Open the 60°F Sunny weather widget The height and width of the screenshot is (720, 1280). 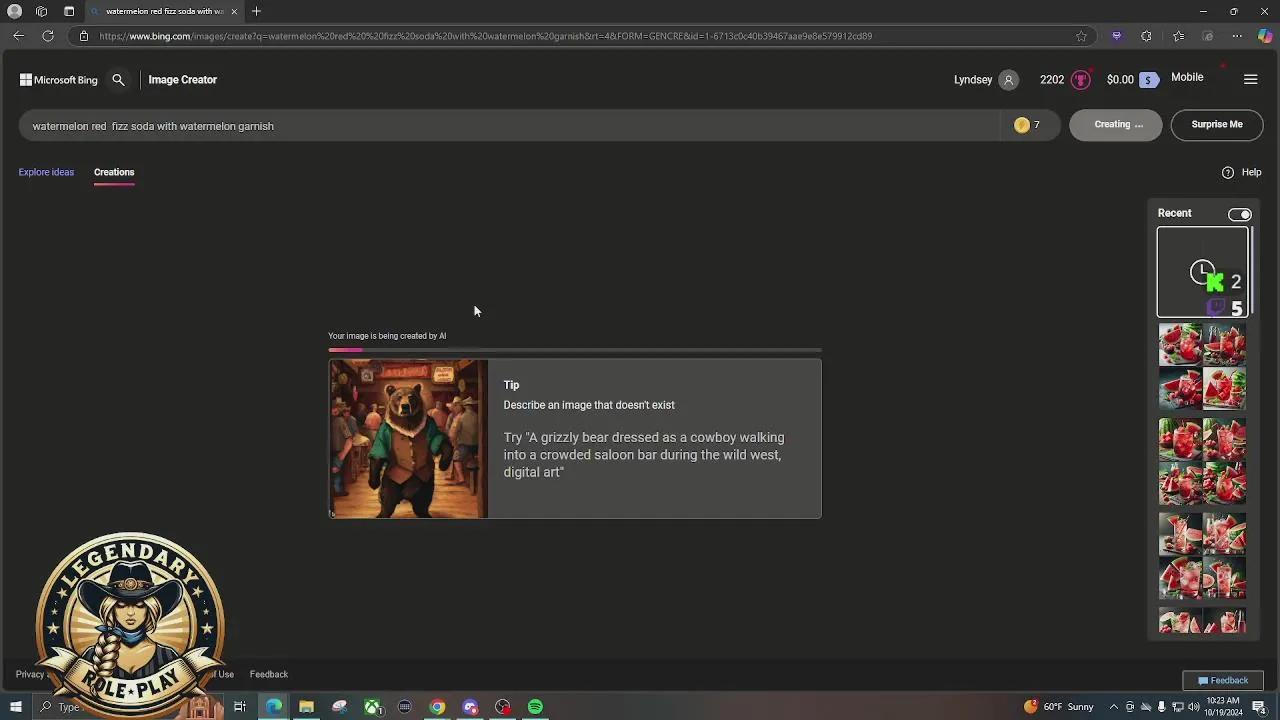(x=1059, y=707)
